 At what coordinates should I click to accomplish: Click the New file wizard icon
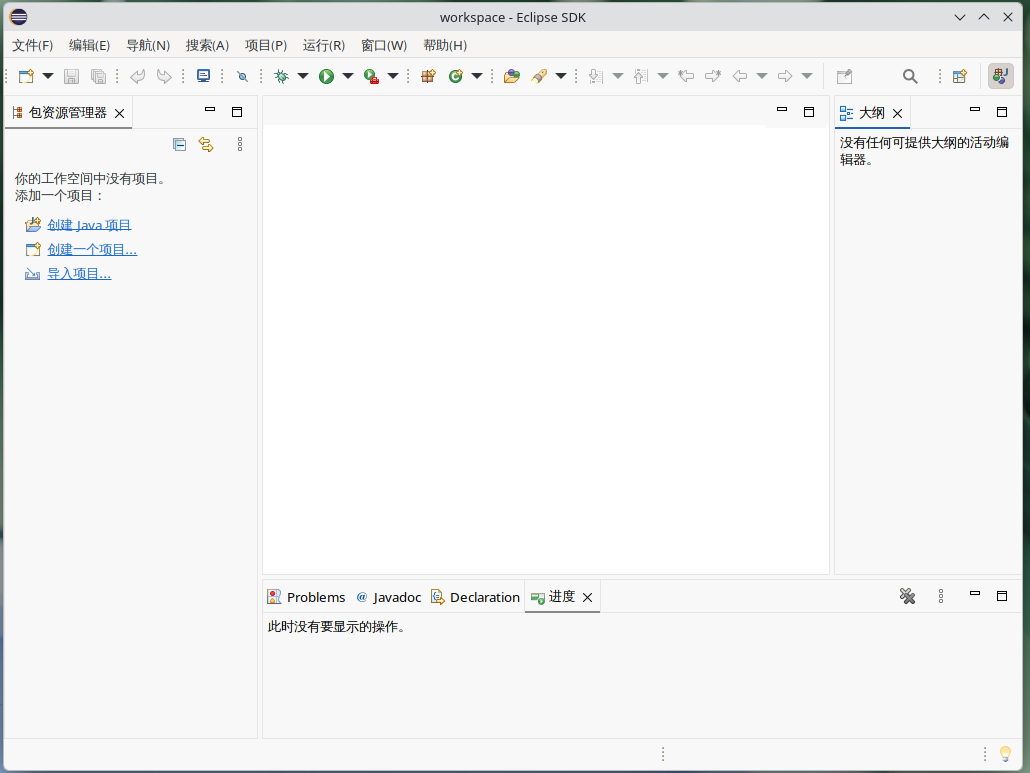pyautogui.click(x=26, y=76)
